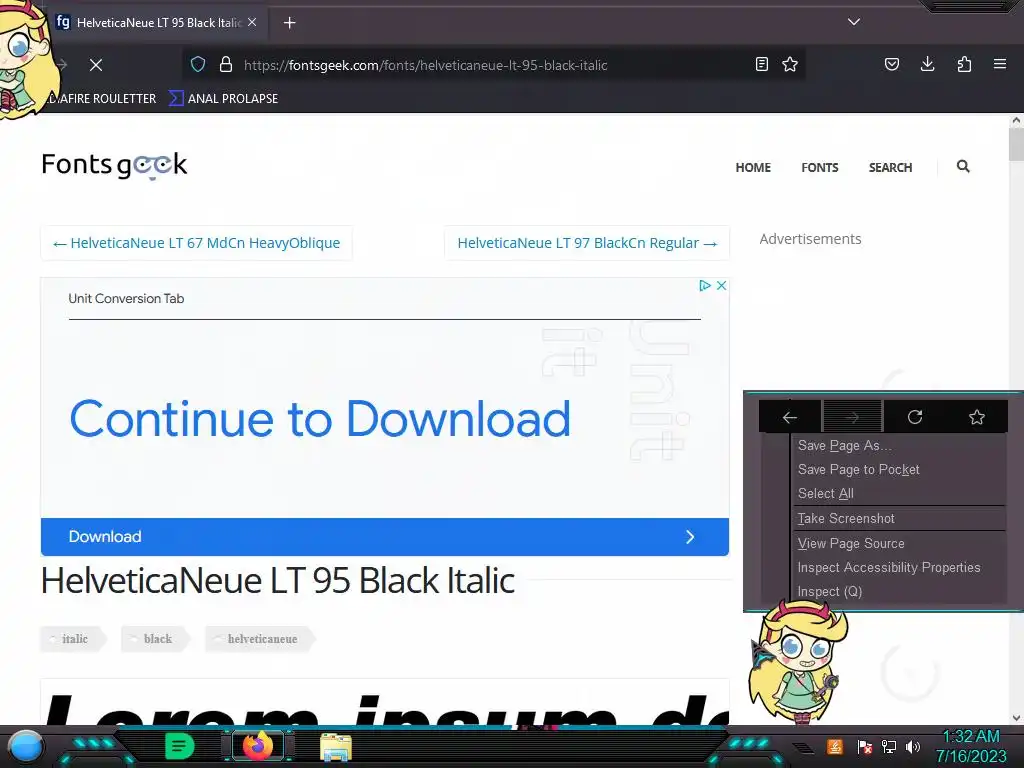
Task: Choose Take Screenshot from context menu
Action: [899, 519]
